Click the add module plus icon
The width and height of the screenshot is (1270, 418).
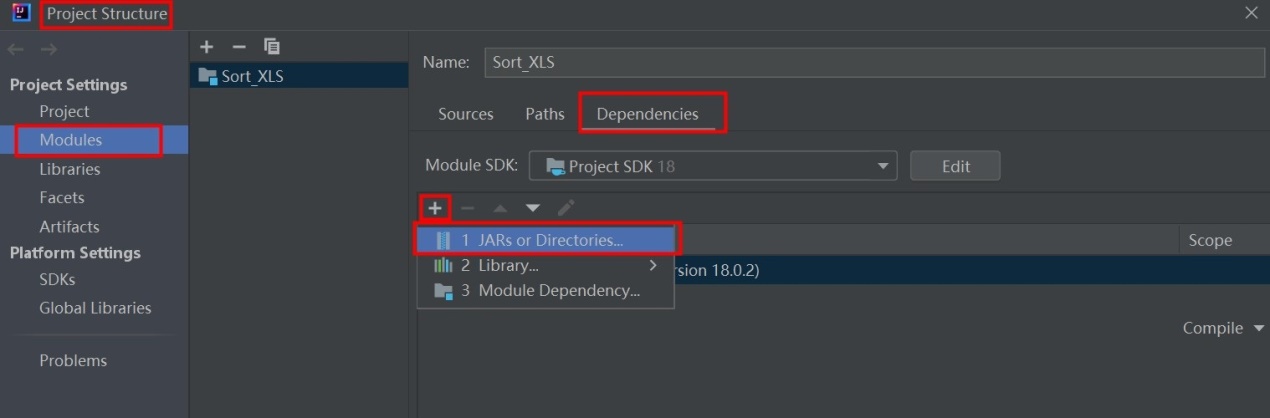(x=207, y=47)
